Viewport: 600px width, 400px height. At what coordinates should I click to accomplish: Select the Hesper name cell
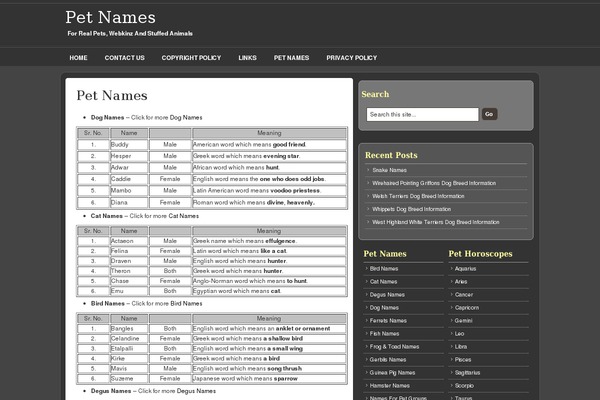(129, 156)
